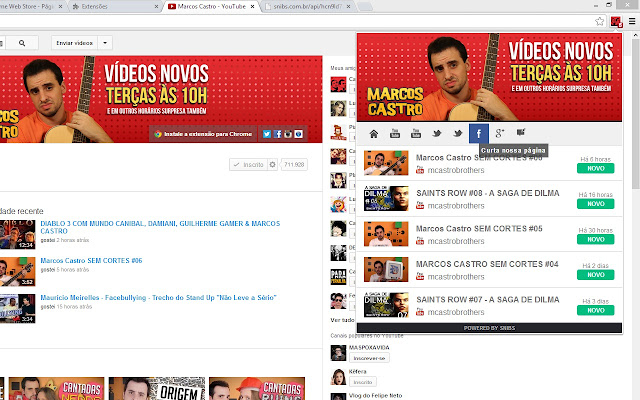640x400 pixels.
Task: Open Marcos Castro SEM CORTES #05 in popup
Action: [479, 229]
